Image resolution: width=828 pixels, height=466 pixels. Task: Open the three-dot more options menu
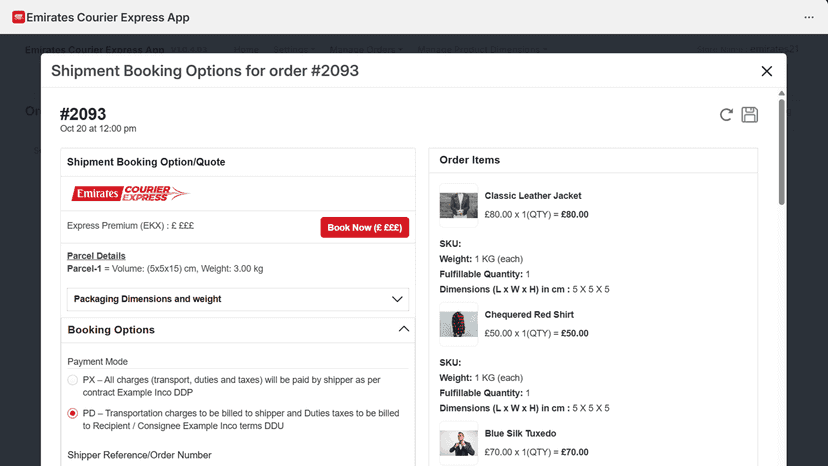[808, 17]
